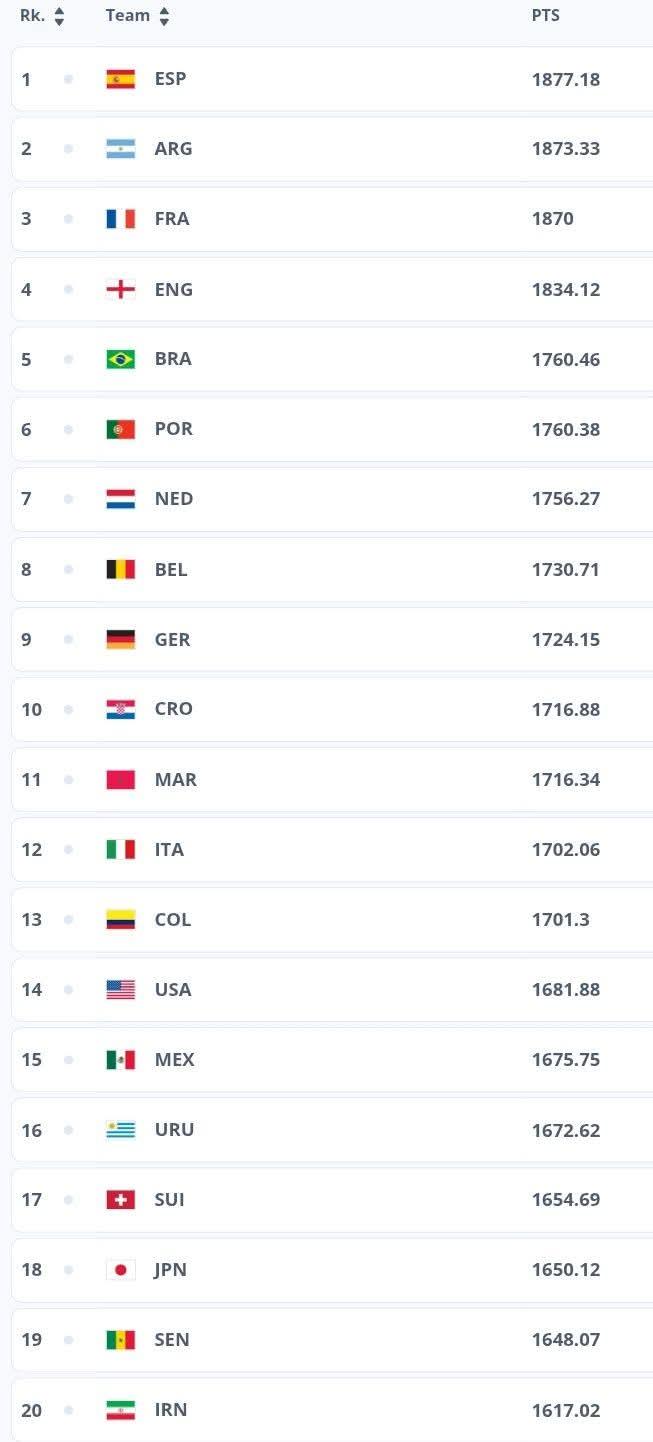Sort table by Team column arrows
Viewport: 653px width, 1442px height.
tap(164, 16)
